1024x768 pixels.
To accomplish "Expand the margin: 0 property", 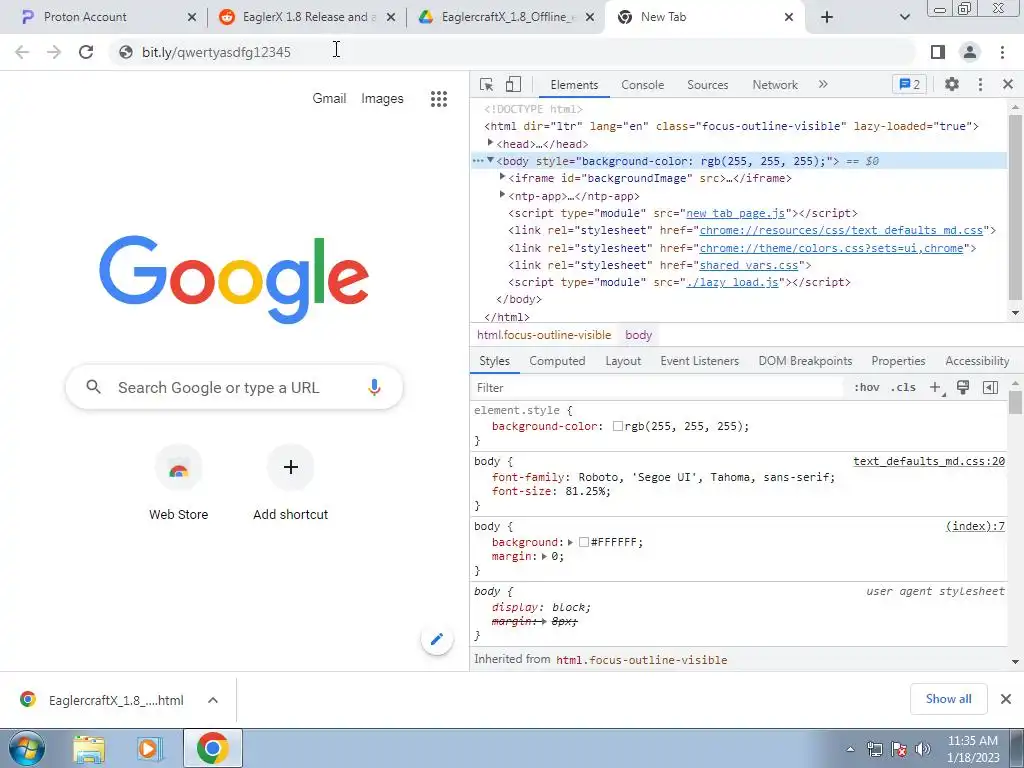I will pos(544,556).
